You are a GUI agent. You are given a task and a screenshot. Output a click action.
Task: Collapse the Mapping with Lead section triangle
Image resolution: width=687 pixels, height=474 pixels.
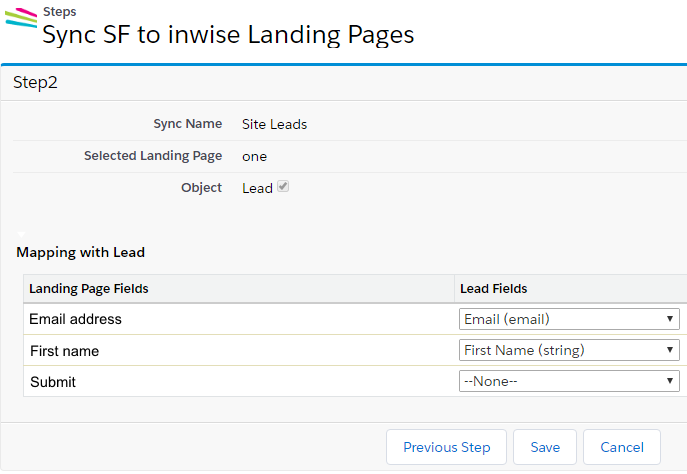tap(21, 234)
